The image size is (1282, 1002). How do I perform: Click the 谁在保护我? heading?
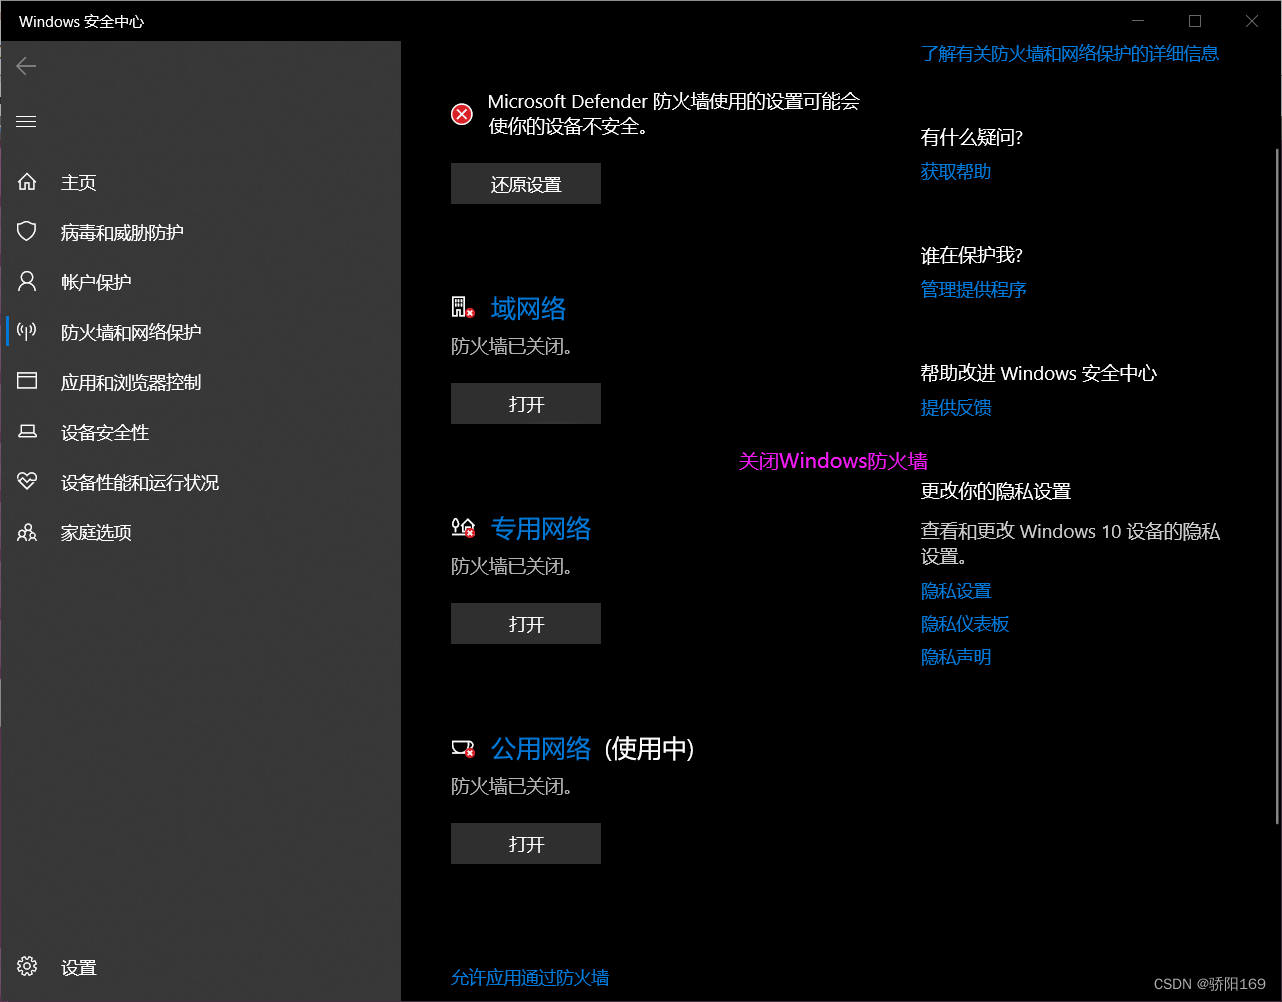click(972, 255)
